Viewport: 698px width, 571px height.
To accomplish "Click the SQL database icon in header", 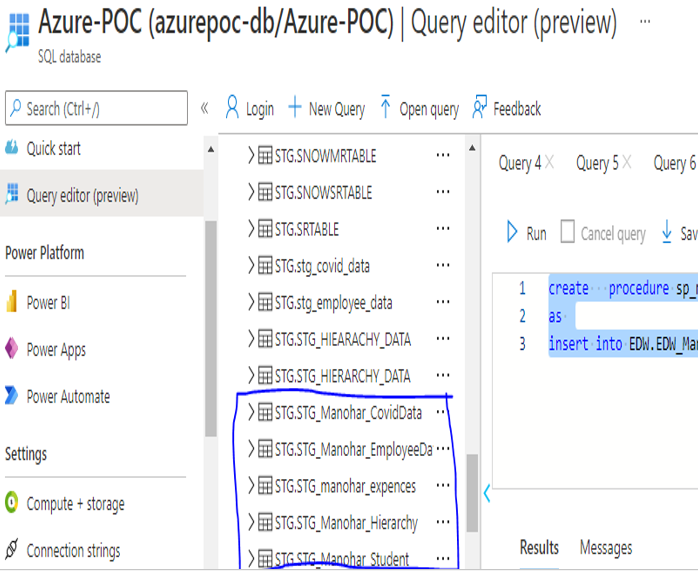I will point(18,32).
